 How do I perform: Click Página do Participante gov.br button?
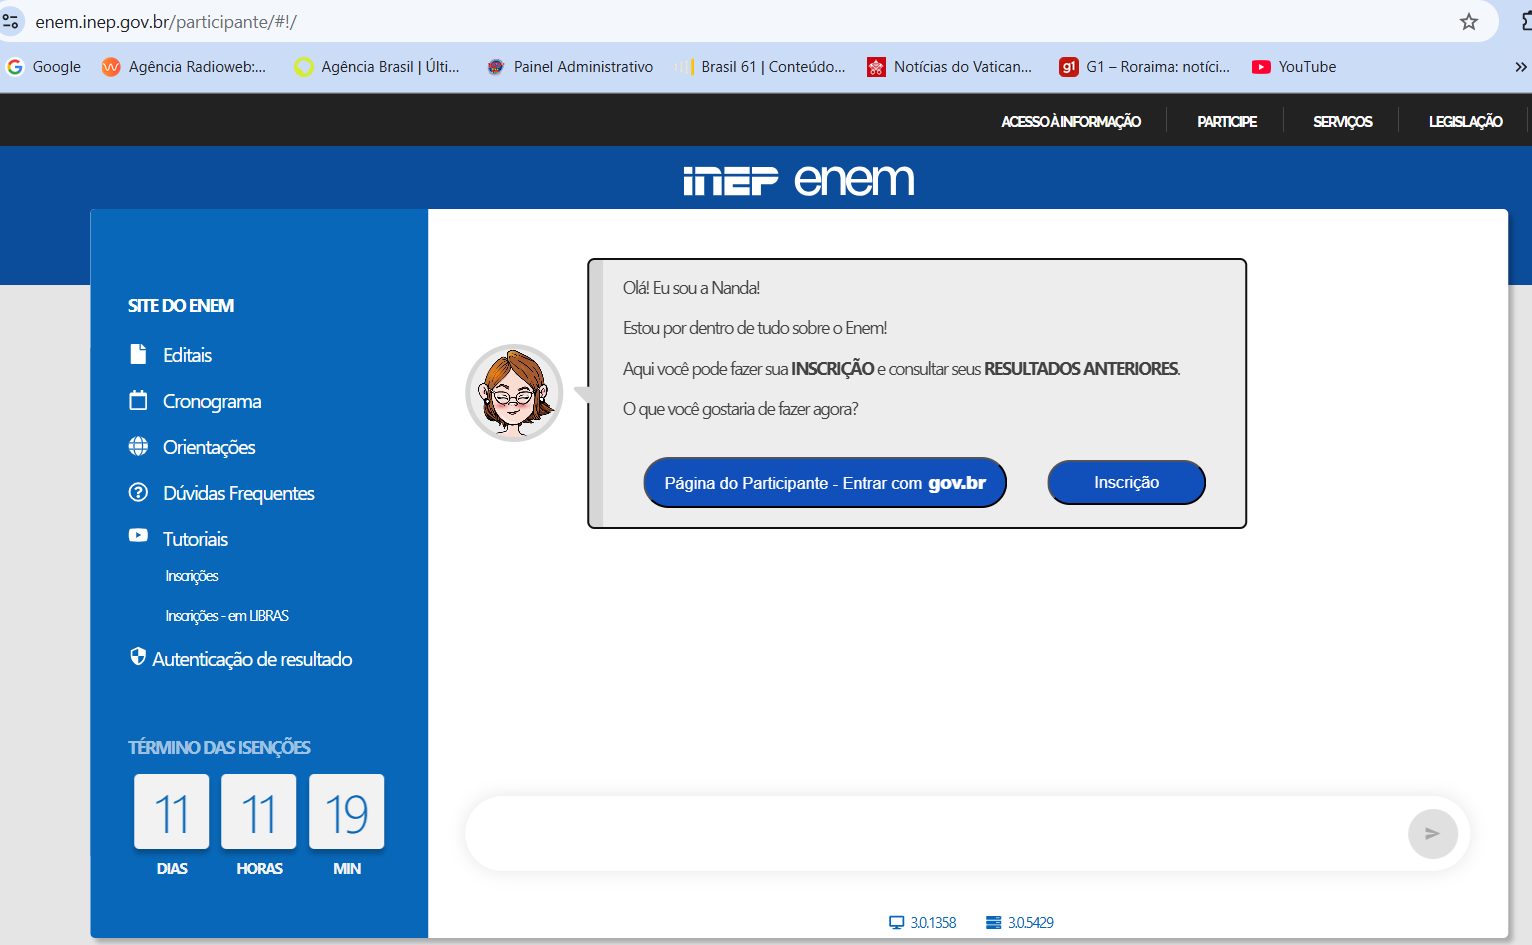825,483
